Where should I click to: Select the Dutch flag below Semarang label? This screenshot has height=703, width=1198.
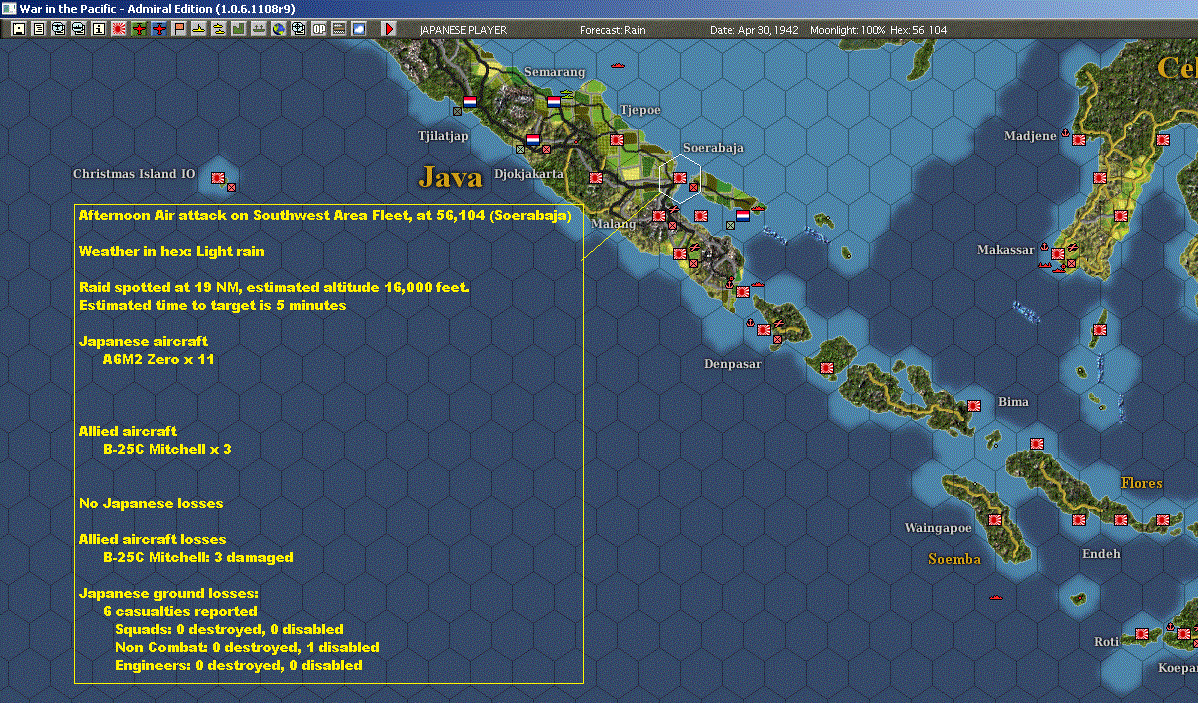tap(554, 102)
